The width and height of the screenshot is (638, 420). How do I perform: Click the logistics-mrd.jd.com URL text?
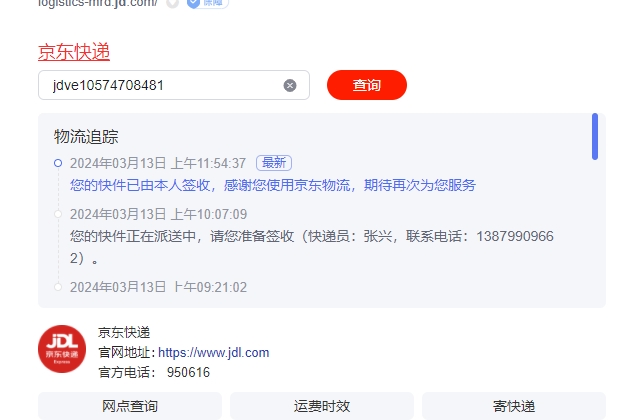98,3
